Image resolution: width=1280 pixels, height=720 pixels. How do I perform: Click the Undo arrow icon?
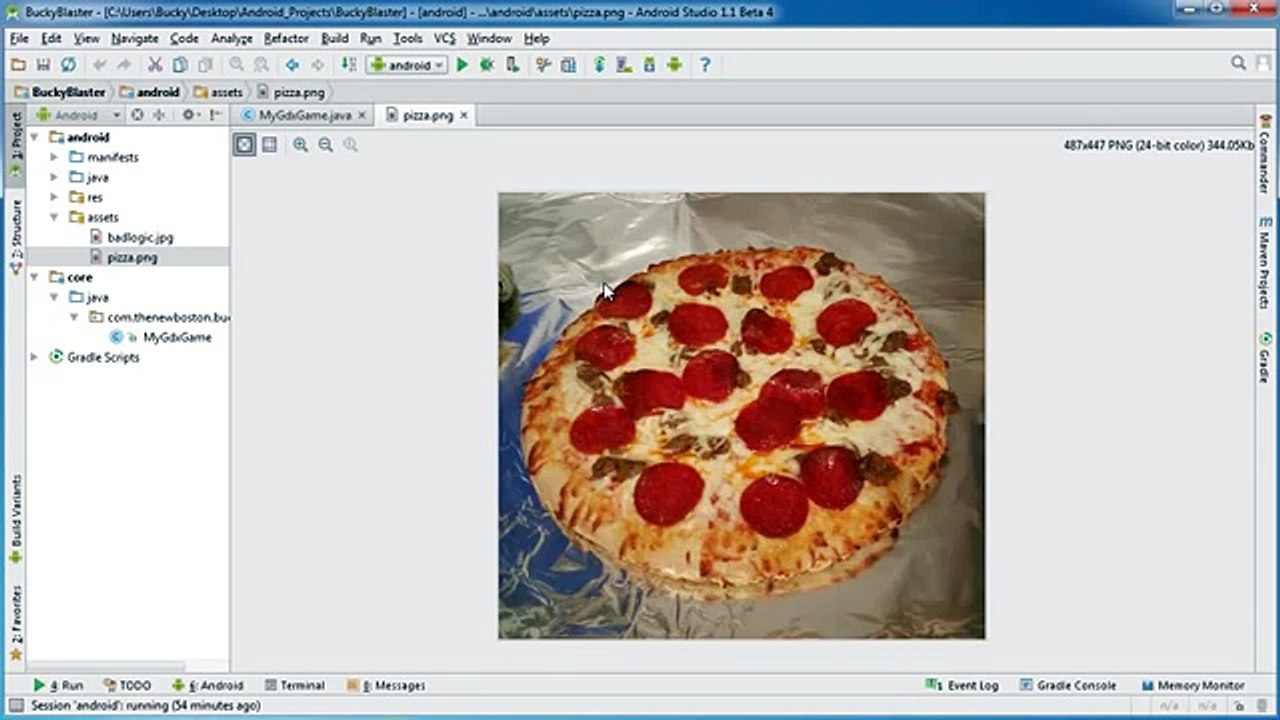coord(99,65)
